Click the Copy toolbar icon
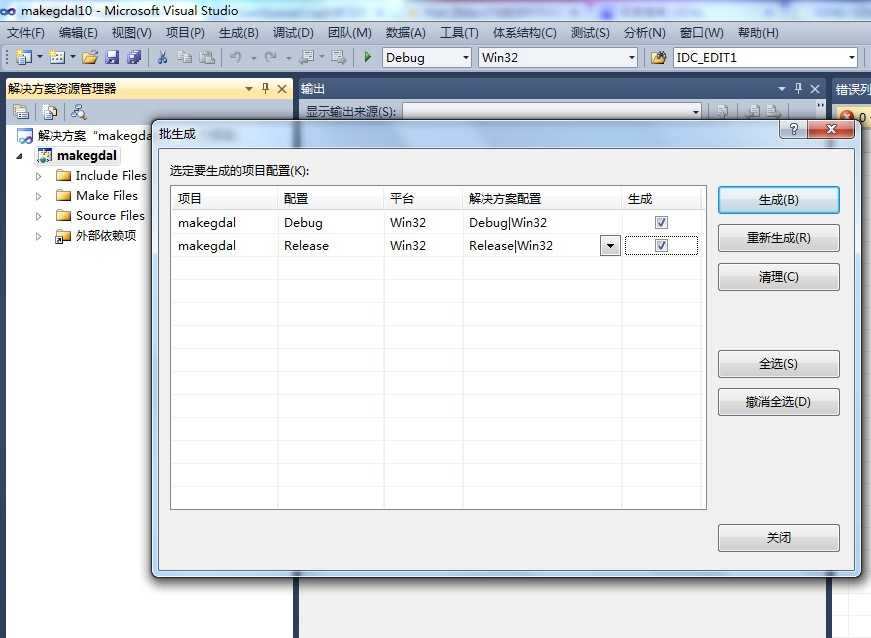The width and height of the screenshot is (871, 638). (184, 57)
